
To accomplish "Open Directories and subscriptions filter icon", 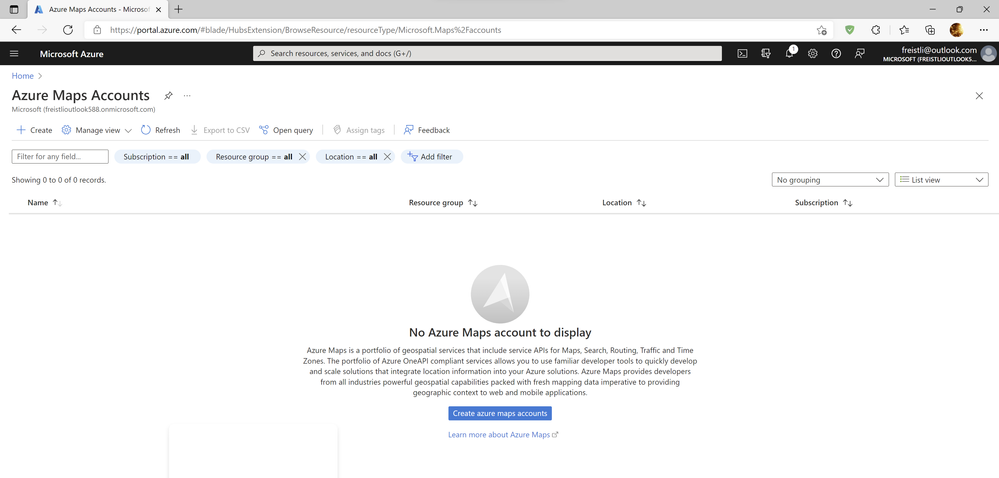I will coord(766,54).
